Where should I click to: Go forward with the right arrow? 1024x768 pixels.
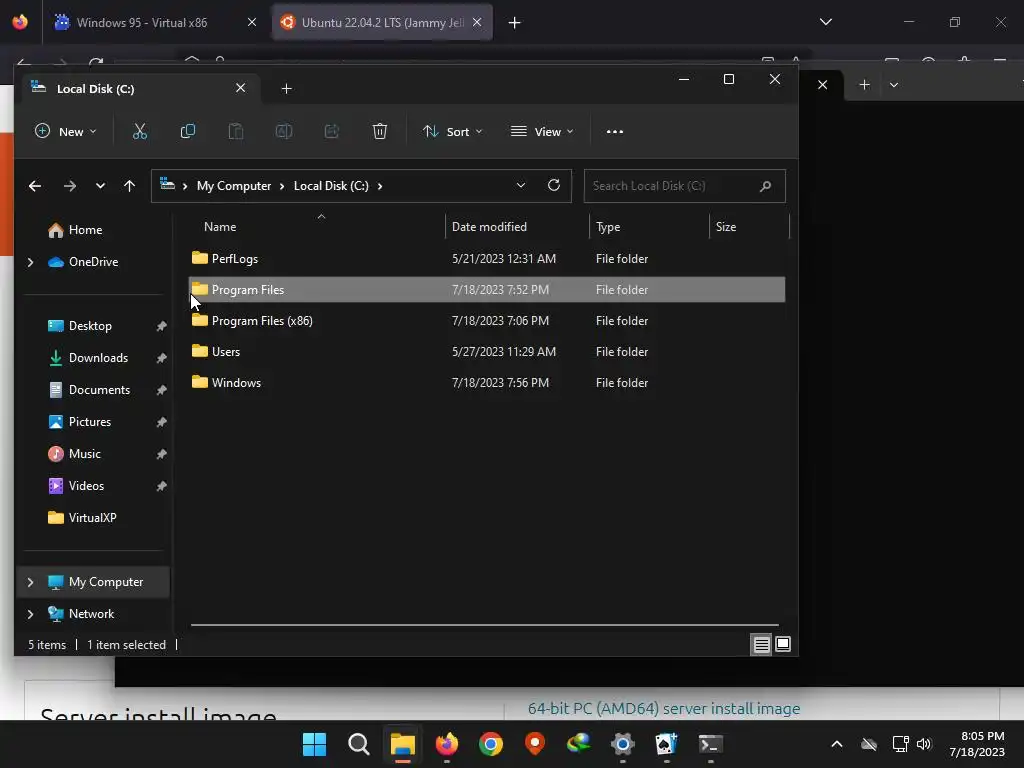(x=69, y=186)
